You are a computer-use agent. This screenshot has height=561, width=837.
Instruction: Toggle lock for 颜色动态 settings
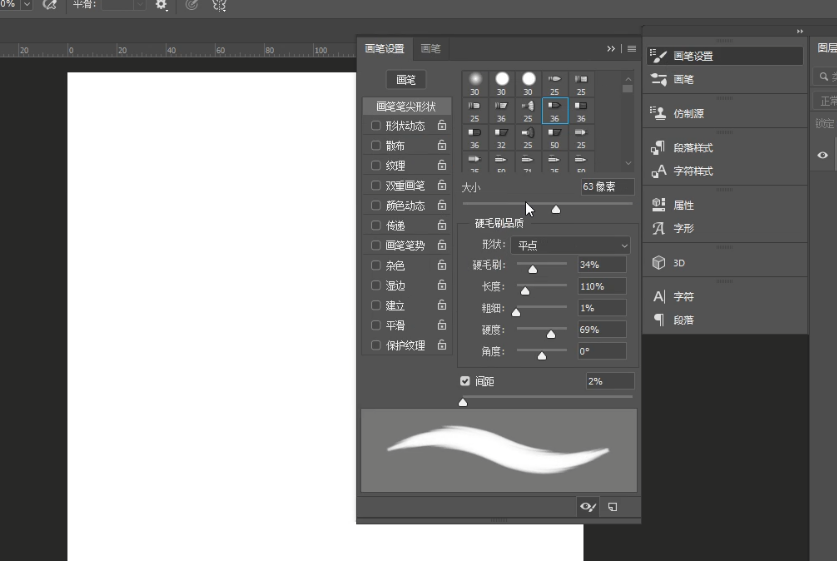click(x=442, y=205)
